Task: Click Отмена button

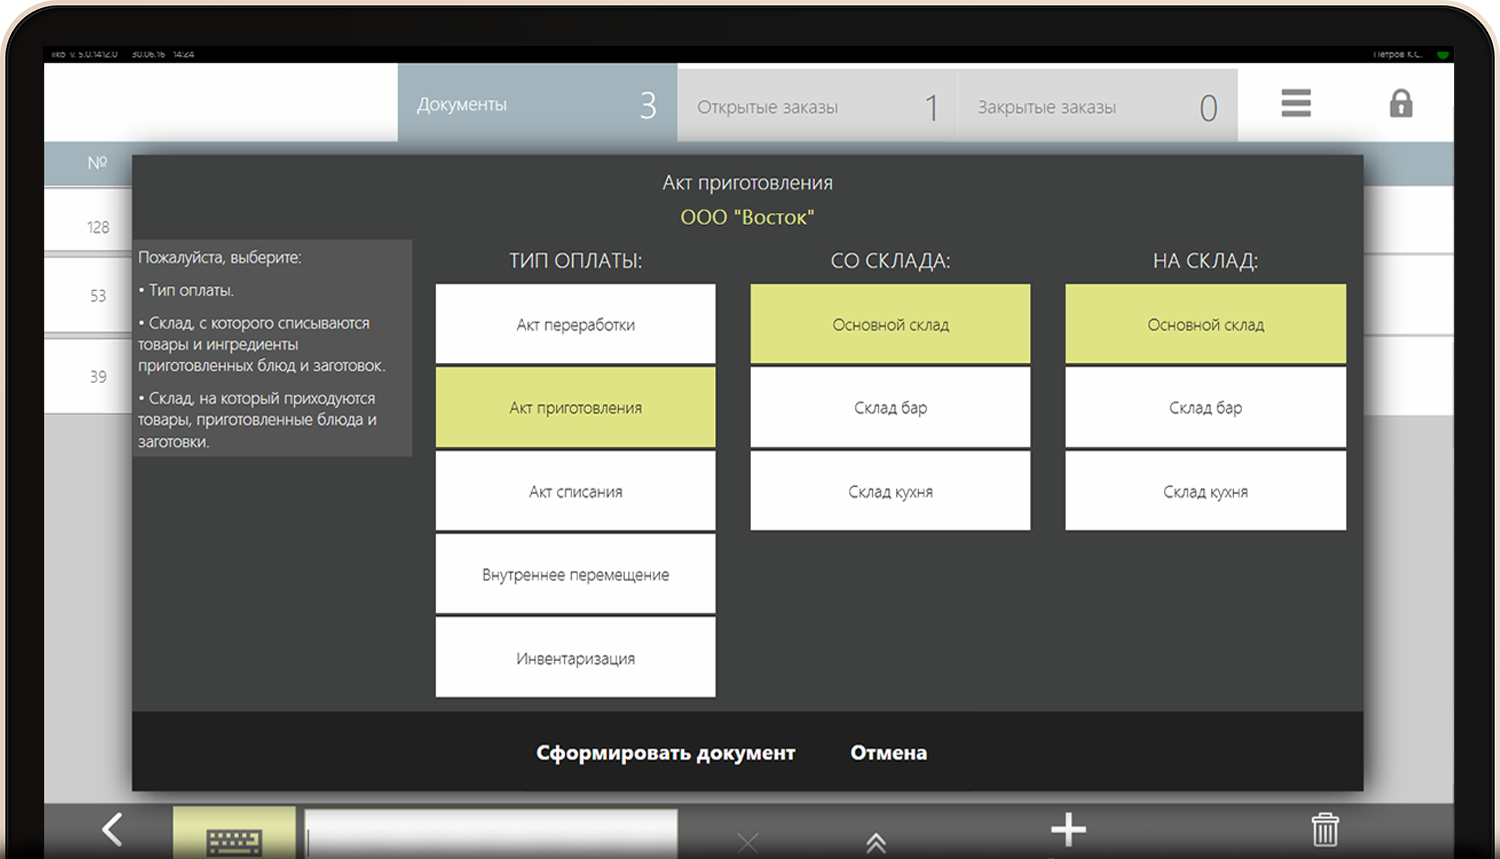Action: pos(889,753)
